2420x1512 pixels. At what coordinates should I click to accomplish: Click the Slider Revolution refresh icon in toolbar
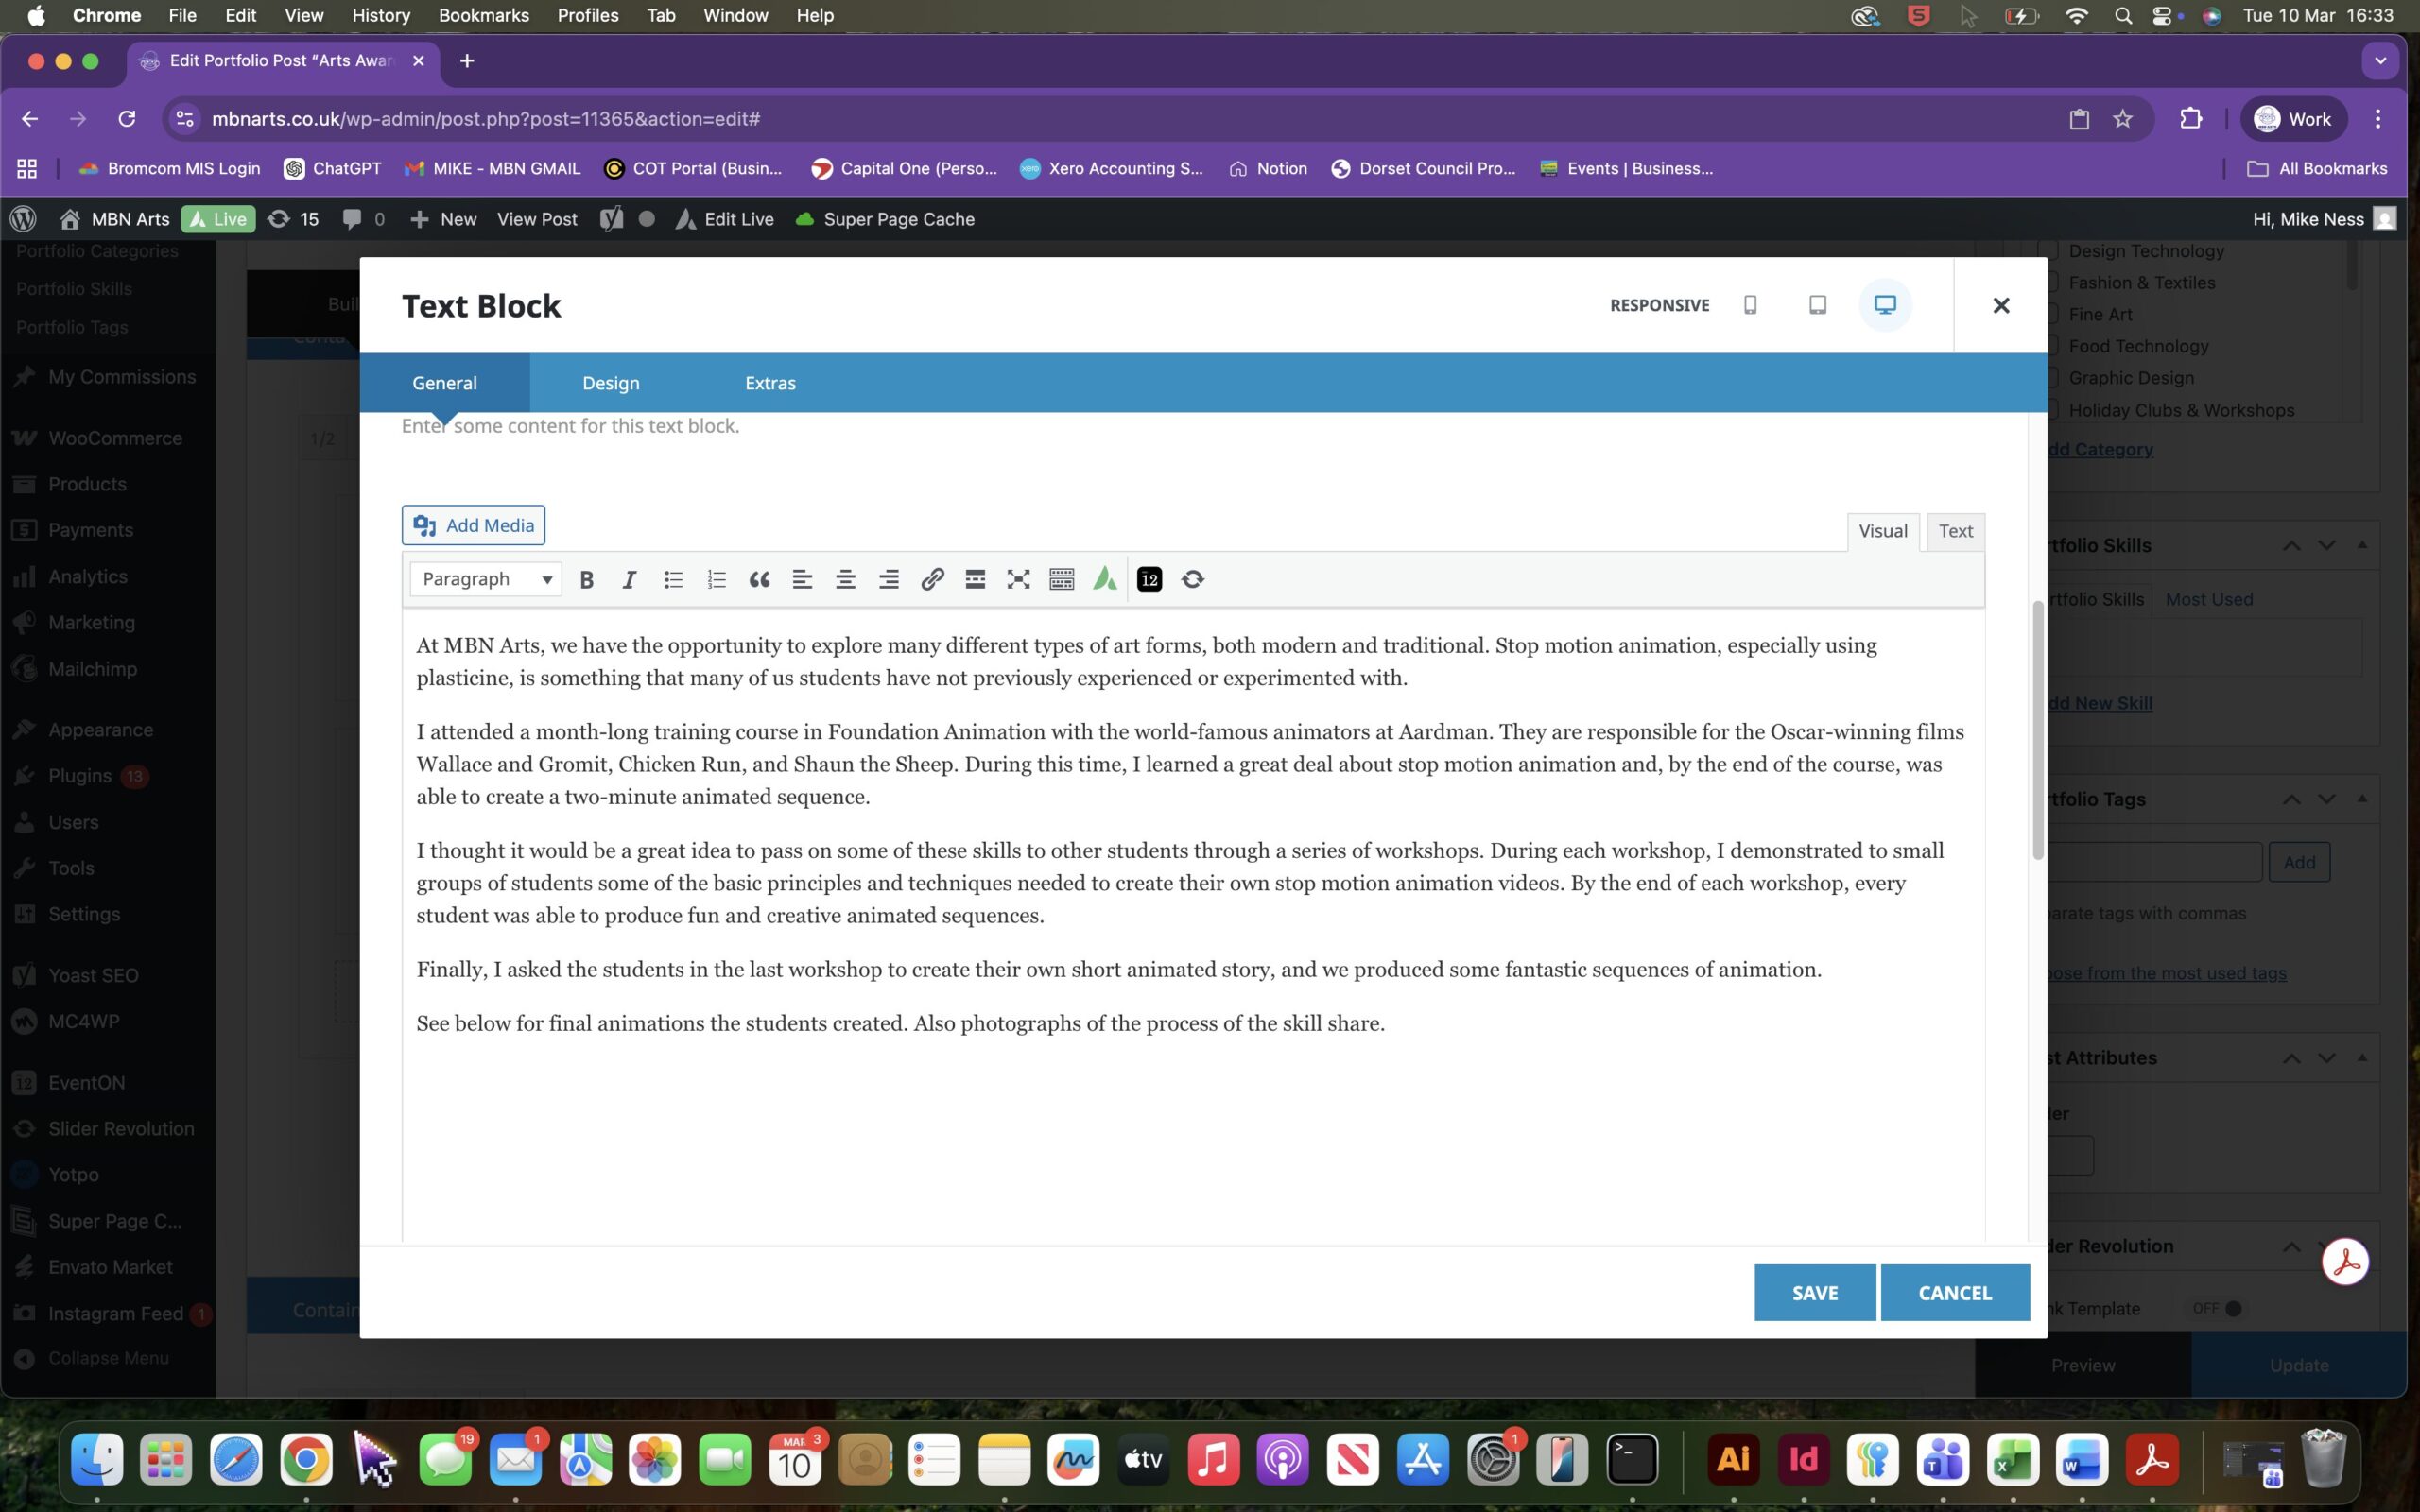[1192, 579]
